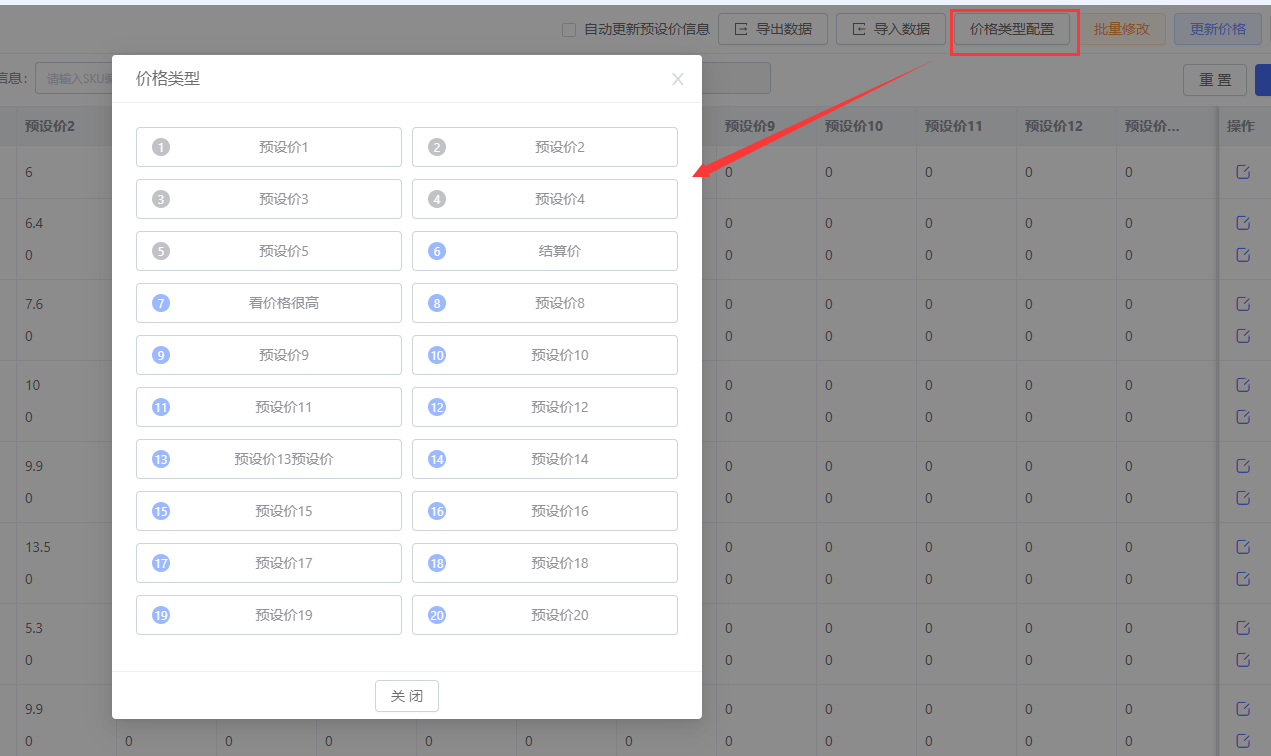Click the 预设价9 column header
The height and width of the screenshot is (756, 1271).
(750, 126)
